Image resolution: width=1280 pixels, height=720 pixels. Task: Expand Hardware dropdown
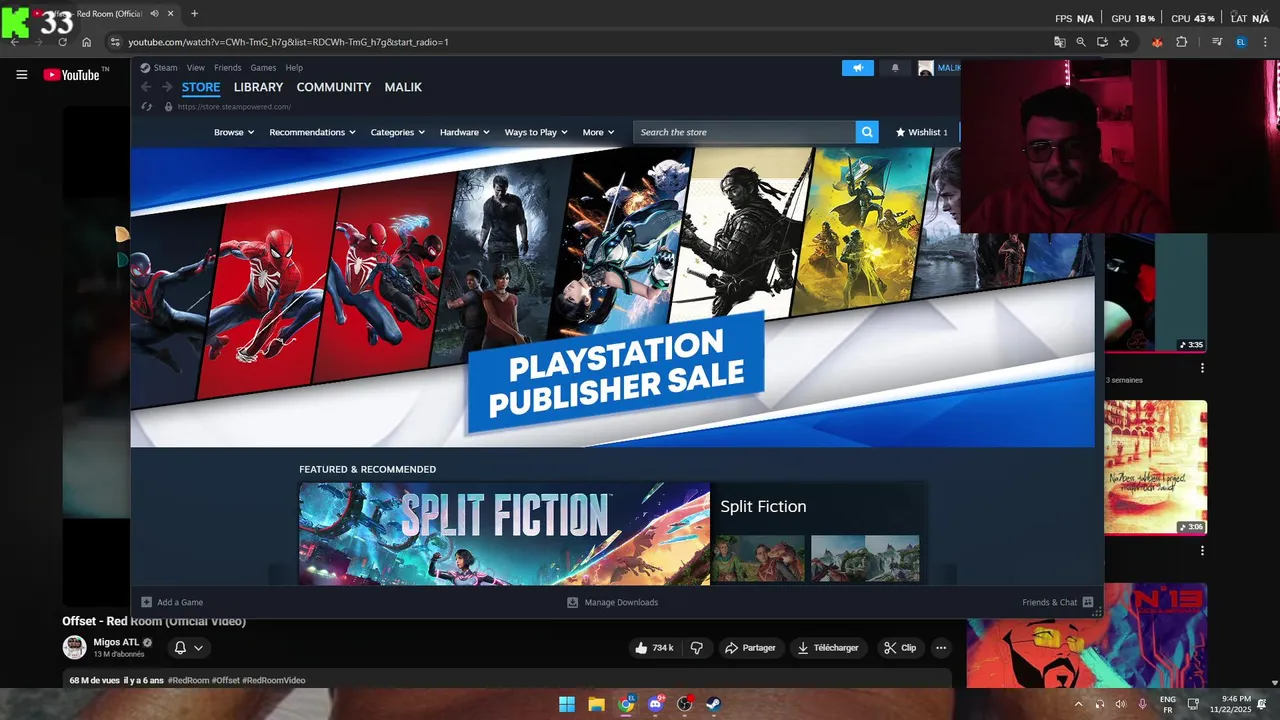(465, 132)
